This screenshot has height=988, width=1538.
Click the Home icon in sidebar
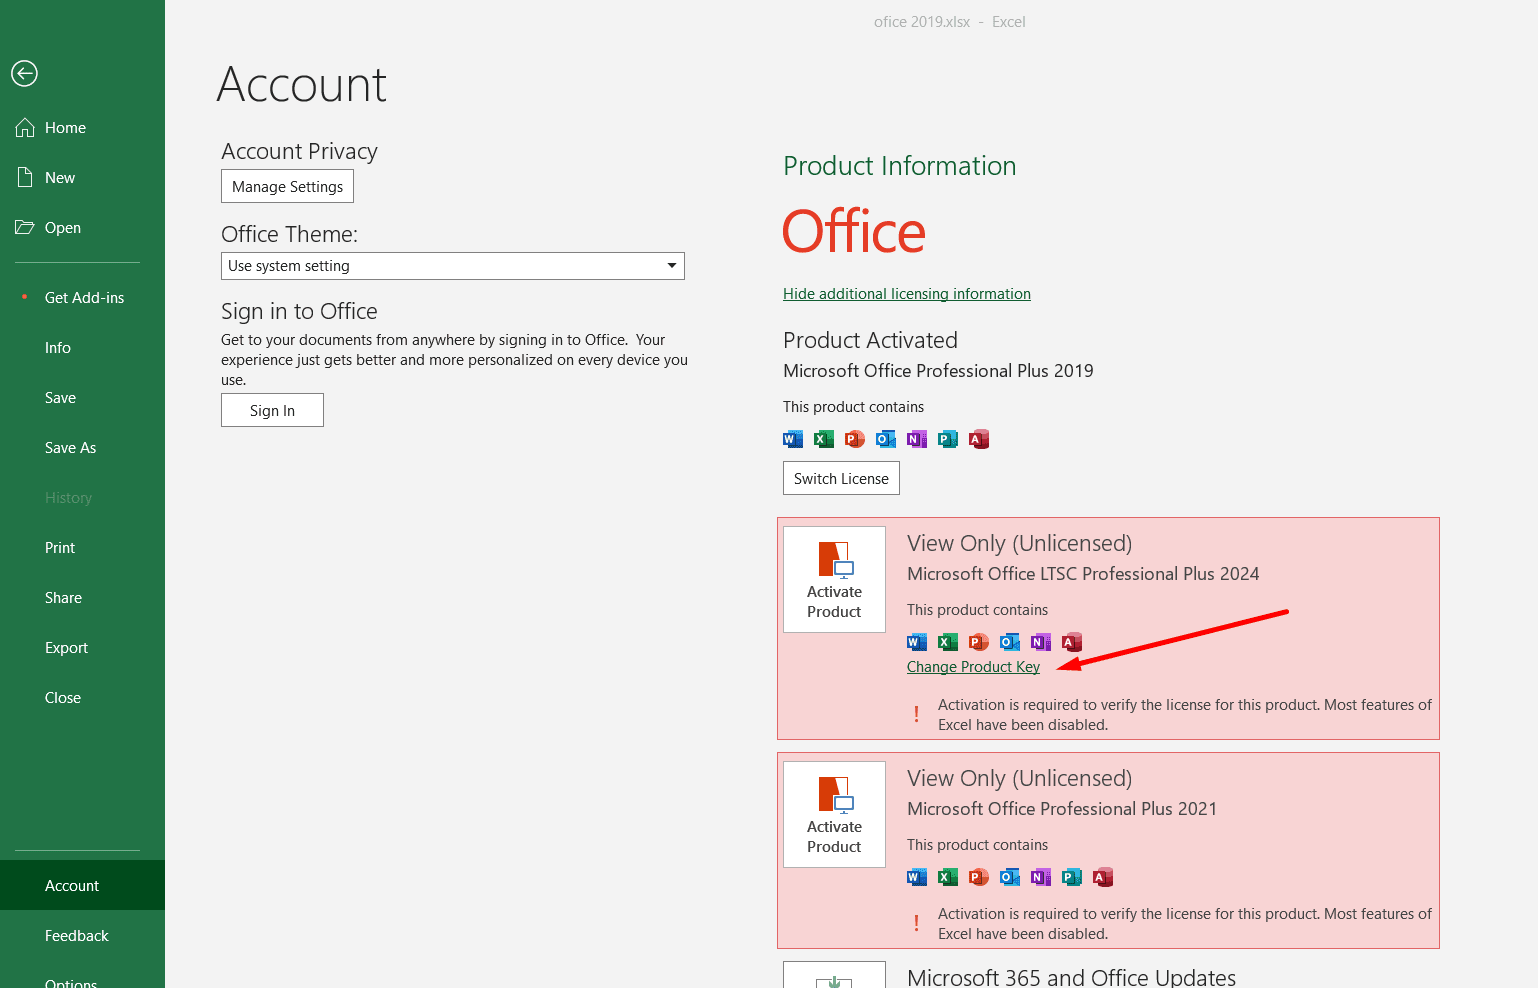pyautogui.click(x=25, y=128)
